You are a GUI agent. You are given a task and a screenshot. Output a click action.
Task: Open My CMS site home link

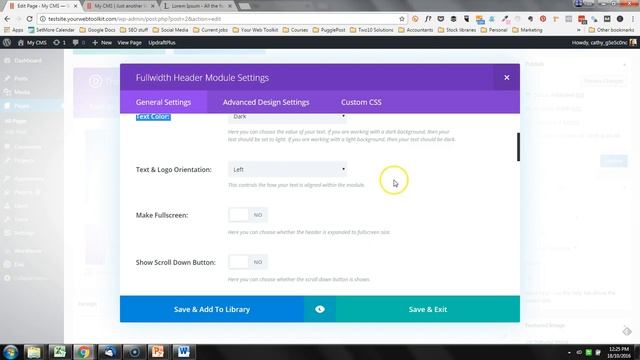click(x=32, y=42)
